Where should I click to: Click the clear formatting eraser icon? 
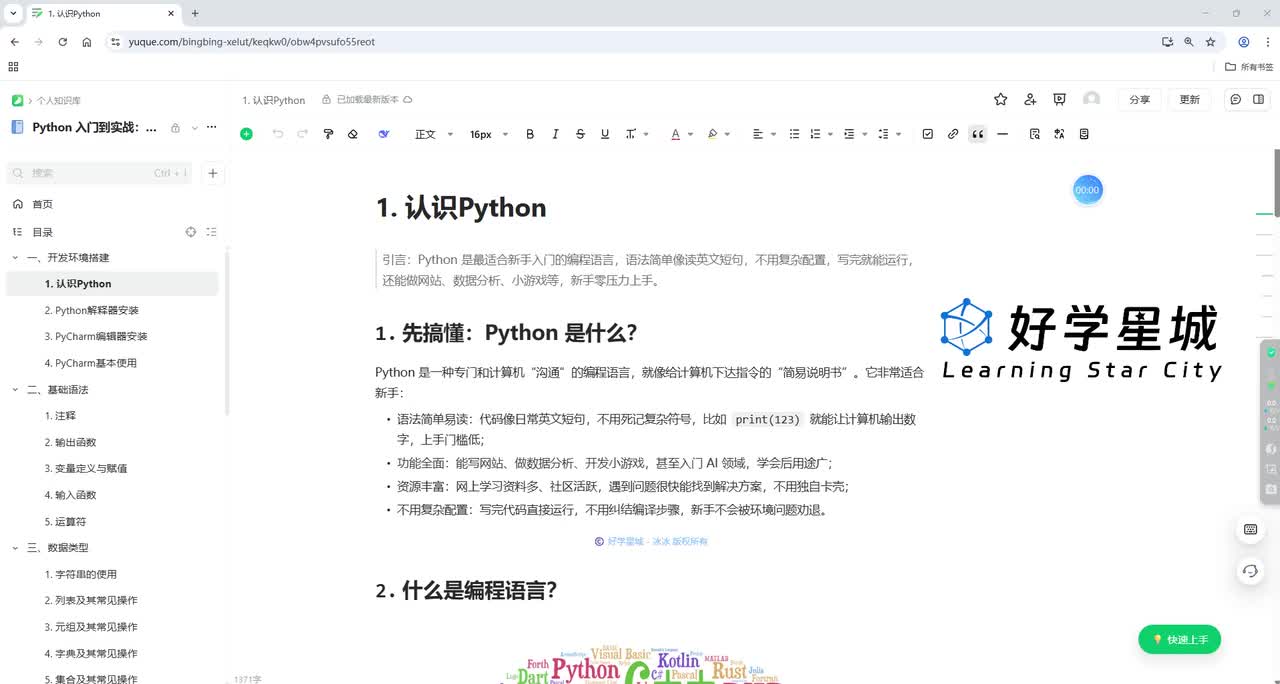tap(352, 134)
